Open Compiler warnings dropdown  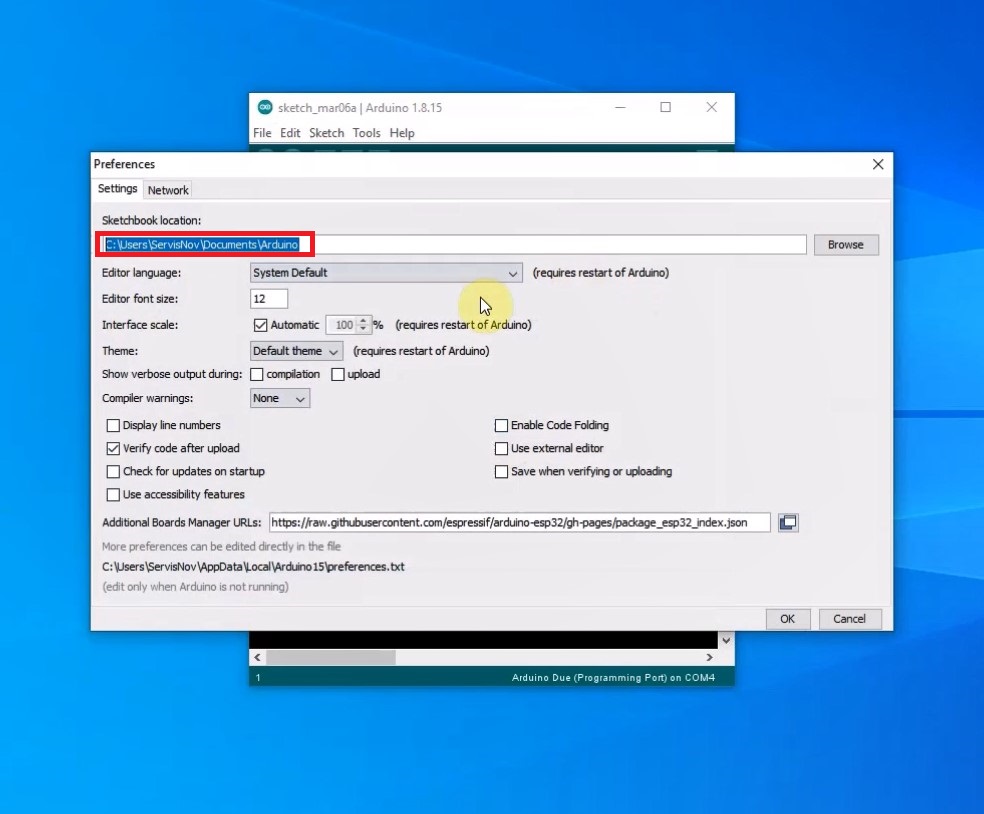pos(280,398)
